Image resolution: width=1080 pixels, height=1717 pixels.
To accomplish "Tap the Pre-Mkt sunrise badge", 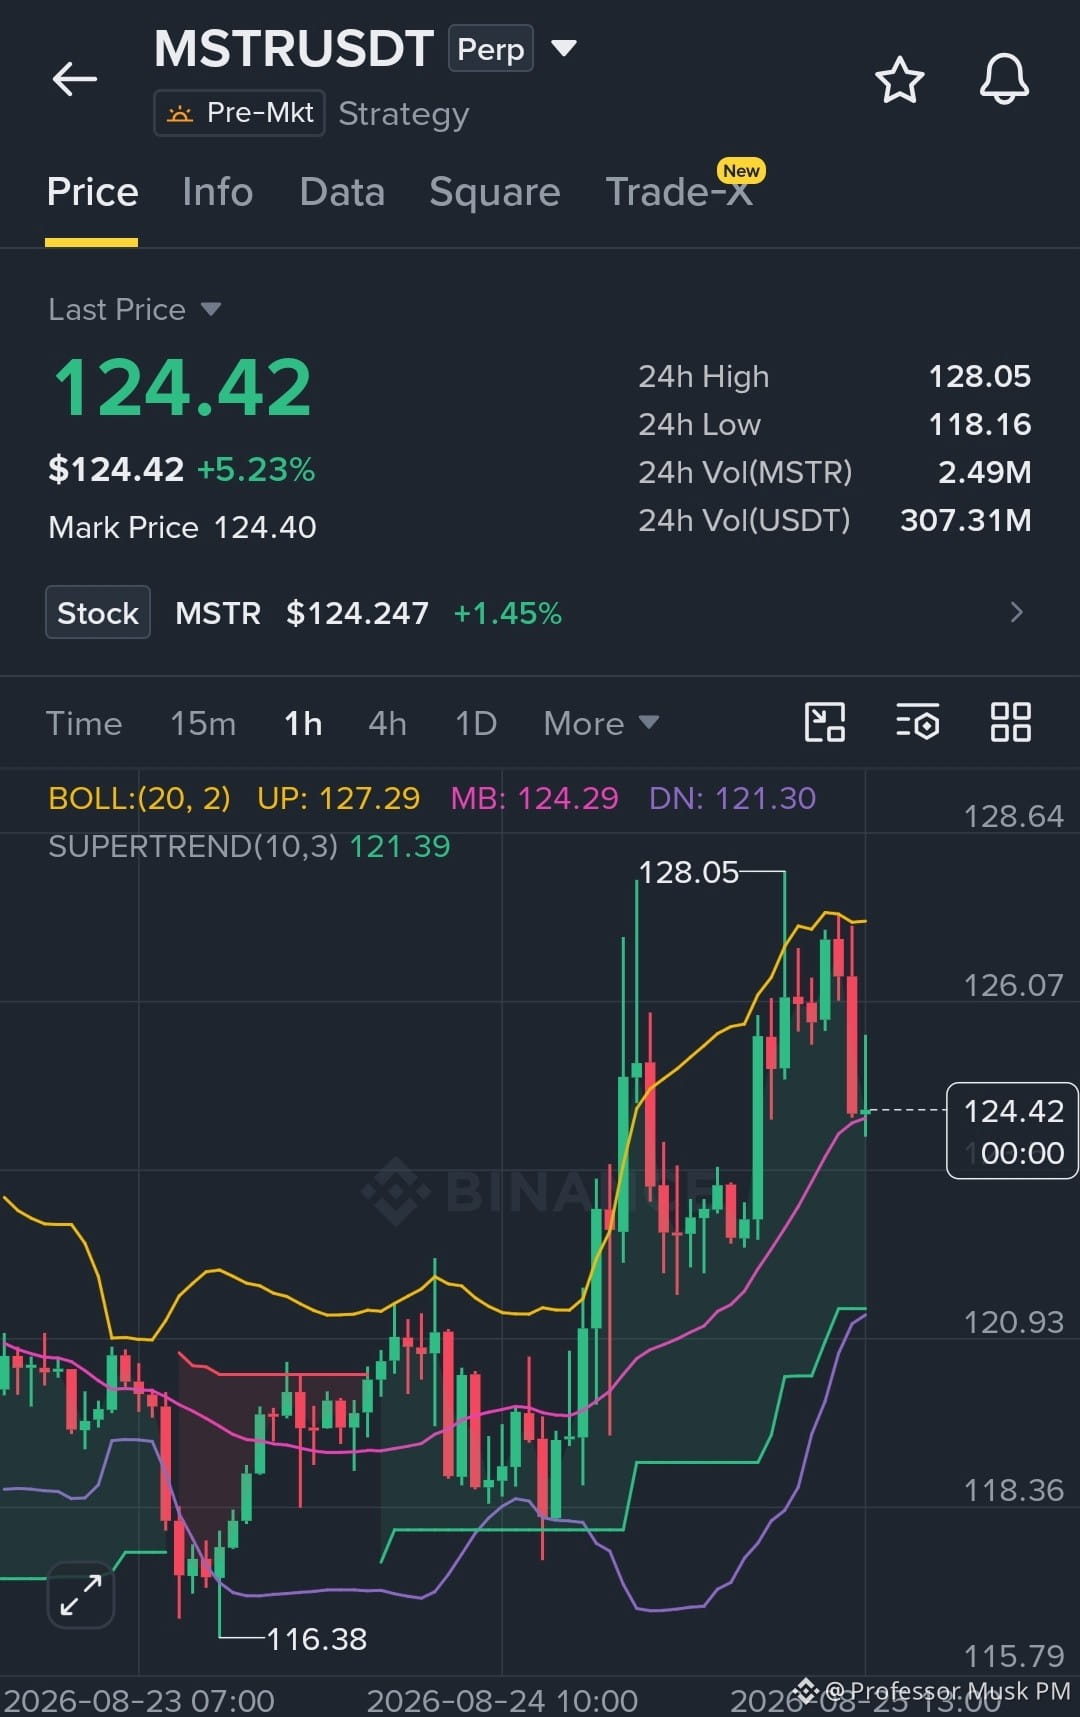I will [x=239, y=113].
